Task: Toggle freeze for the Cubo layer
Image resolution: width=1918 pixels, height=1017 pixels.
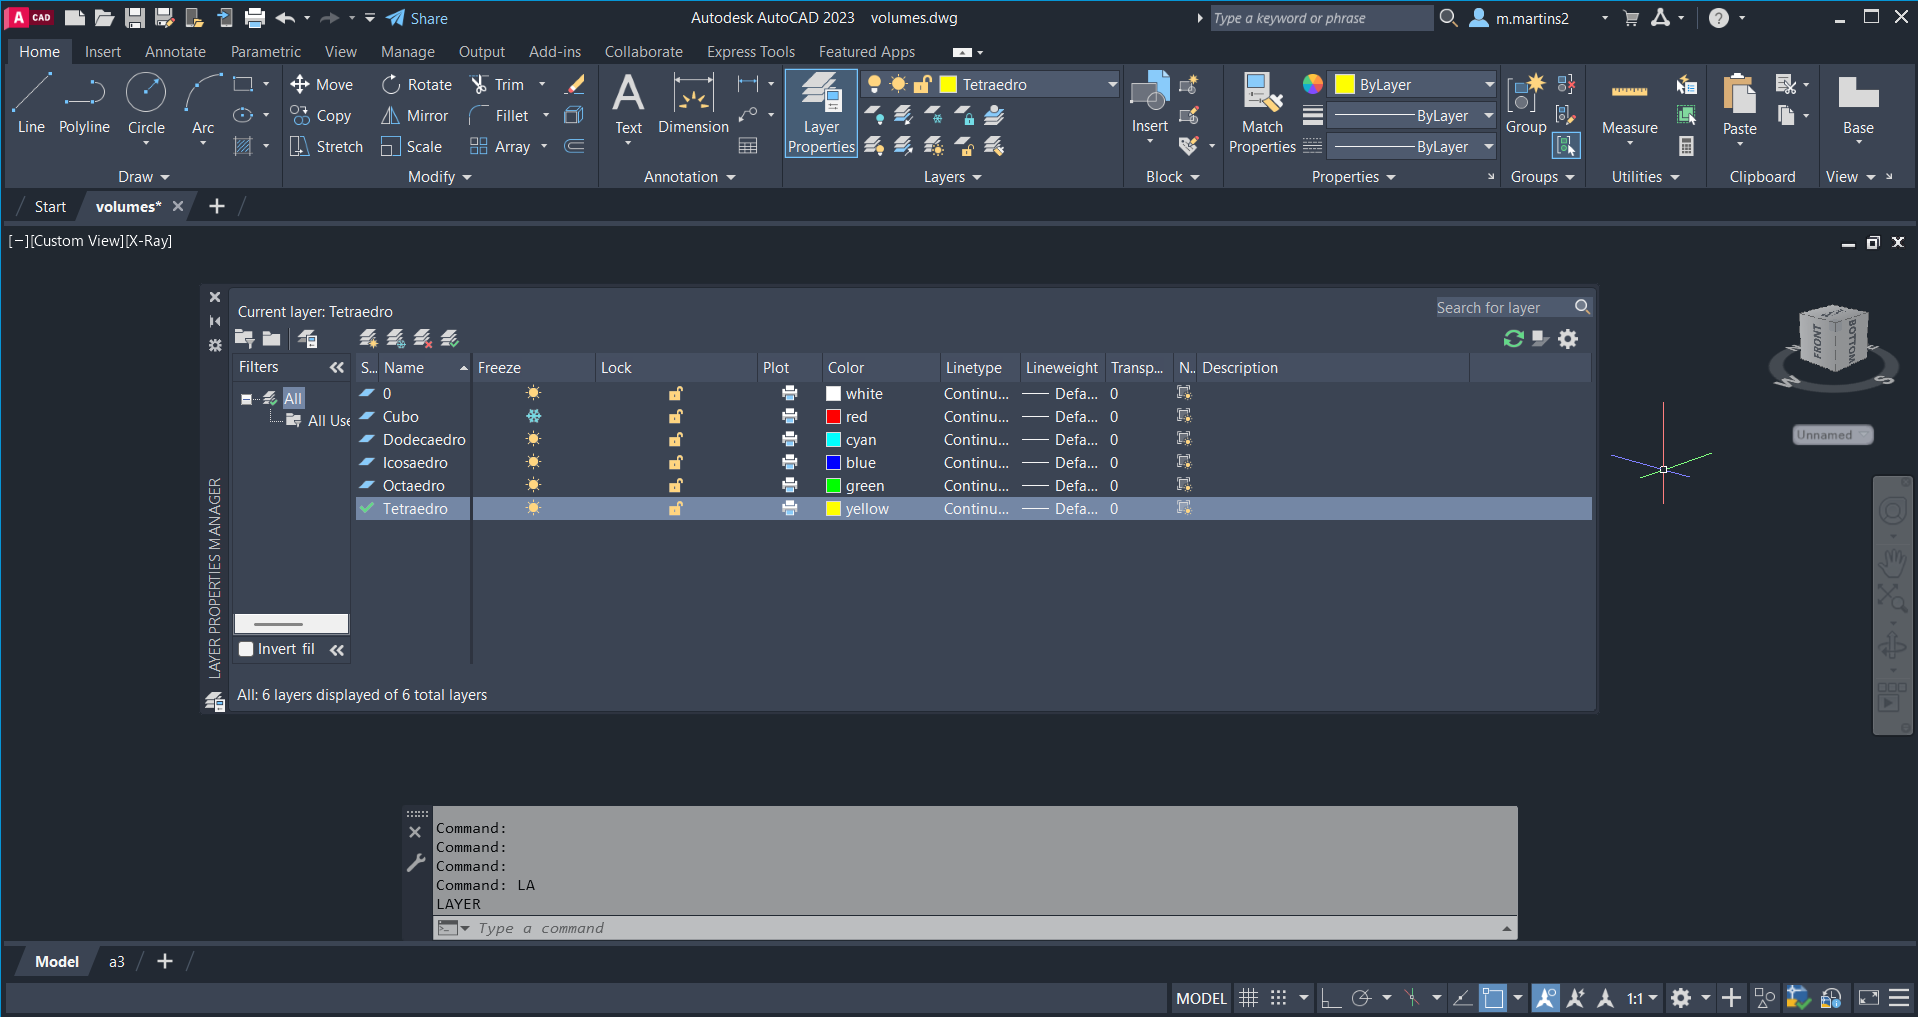Action: click(x=534, y=417)
